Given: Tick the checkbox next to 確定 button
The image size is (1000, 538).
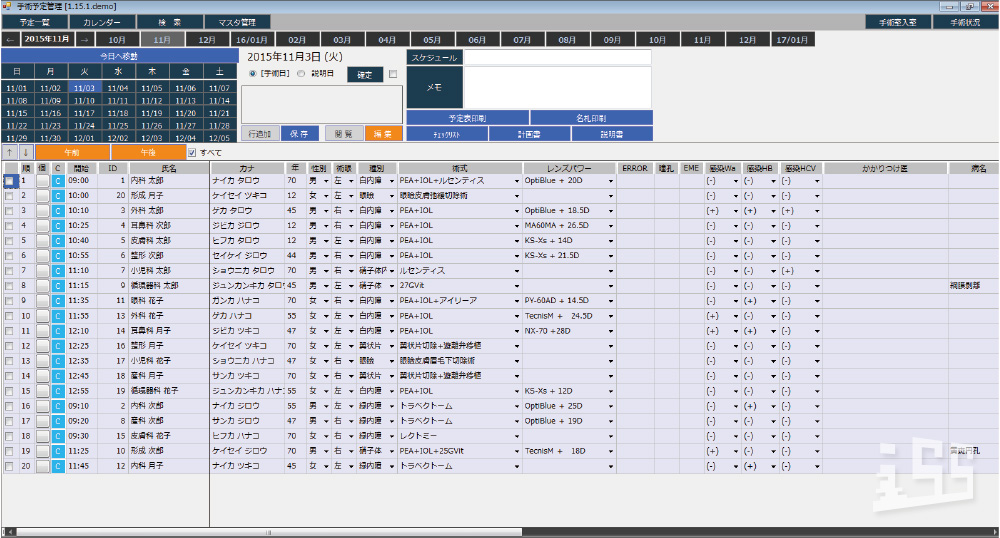Looking at the screenshot, I should [393, 75].
